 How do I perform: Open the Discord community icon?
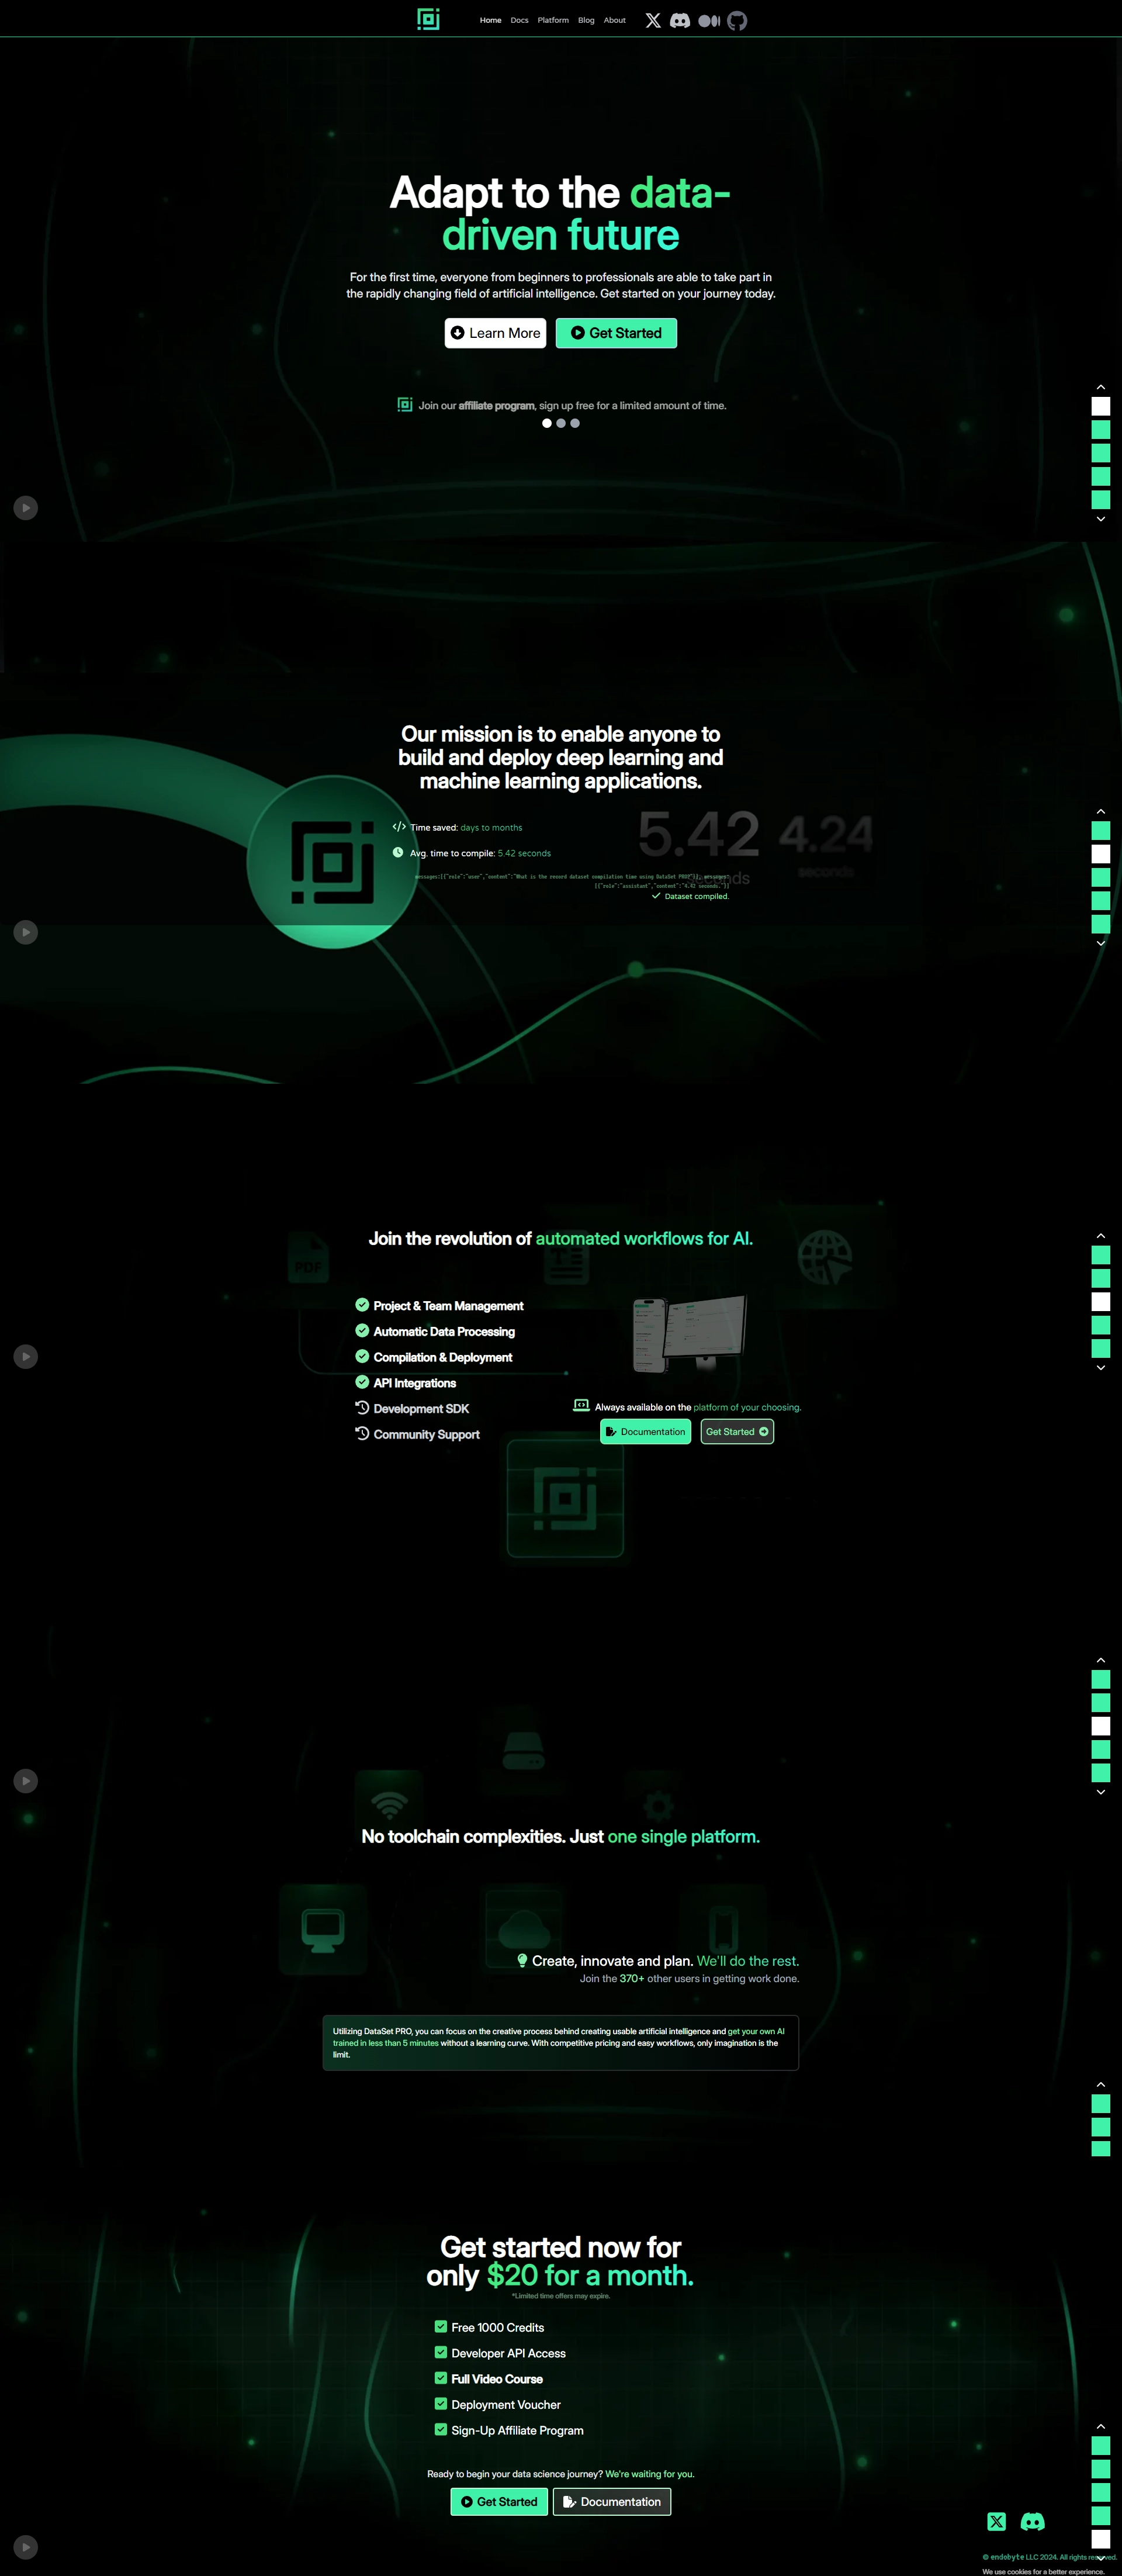pos(683,20)
